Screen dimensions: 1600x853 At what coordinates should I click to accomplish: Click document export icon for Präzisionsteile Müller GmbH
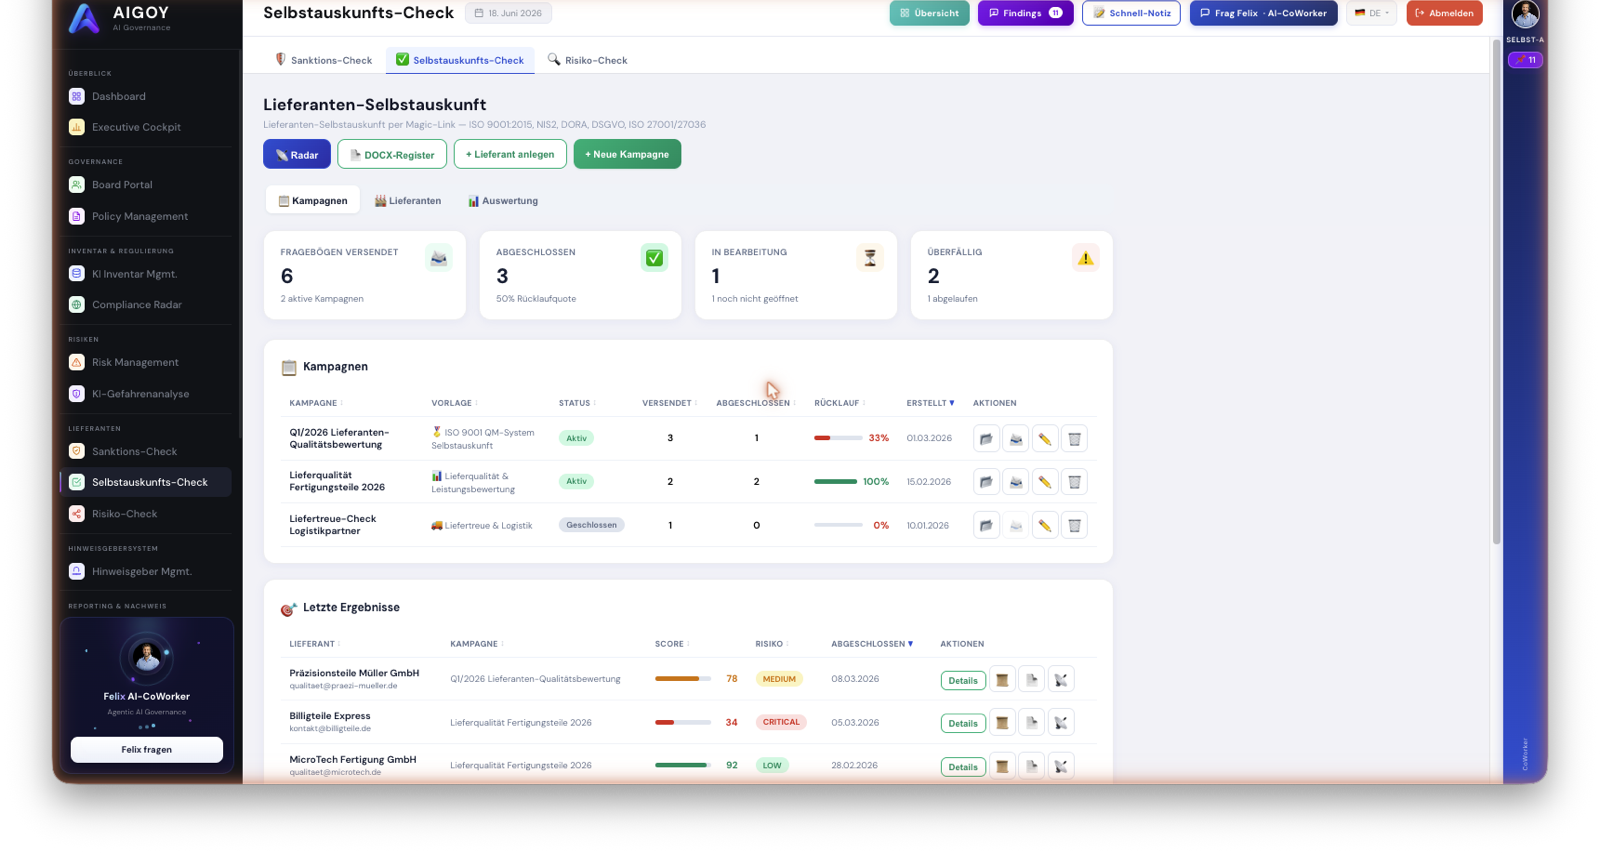click(1031, 680)
